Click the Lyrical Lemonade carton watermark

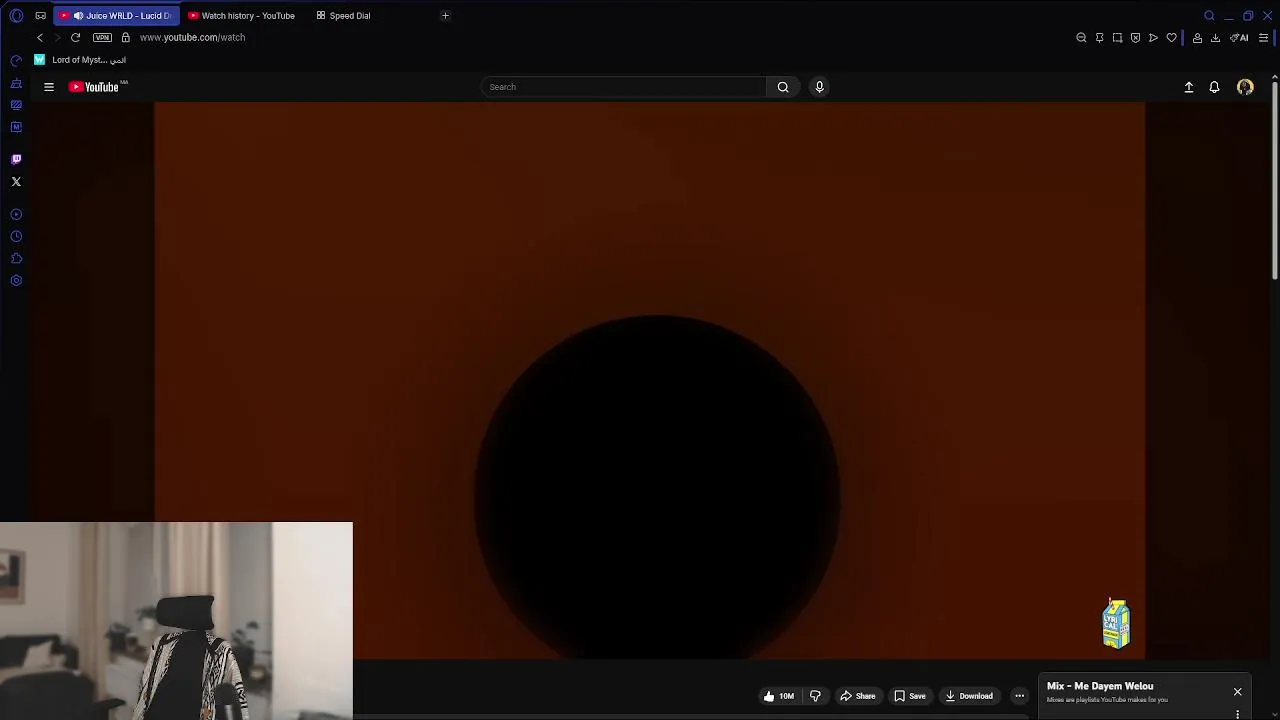(1116, 624)
